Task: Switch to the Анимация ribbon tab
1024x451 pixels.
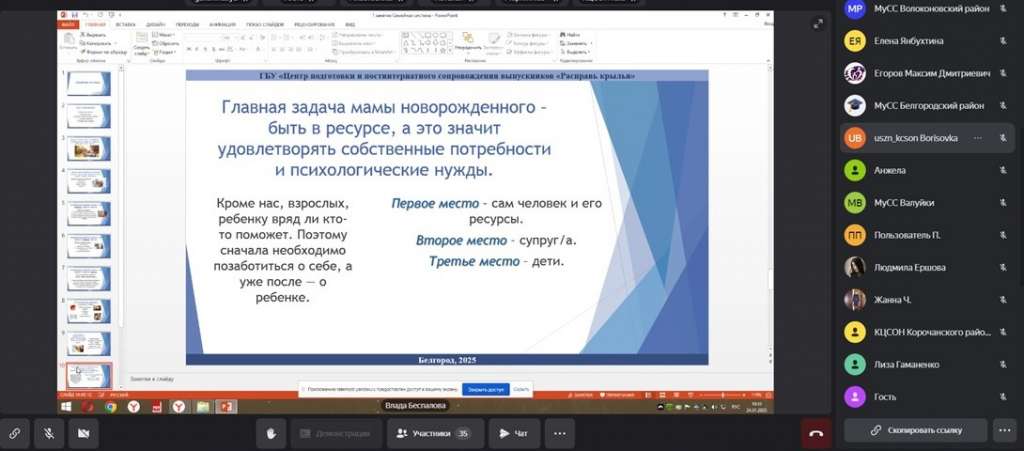Action: point(222,24)
